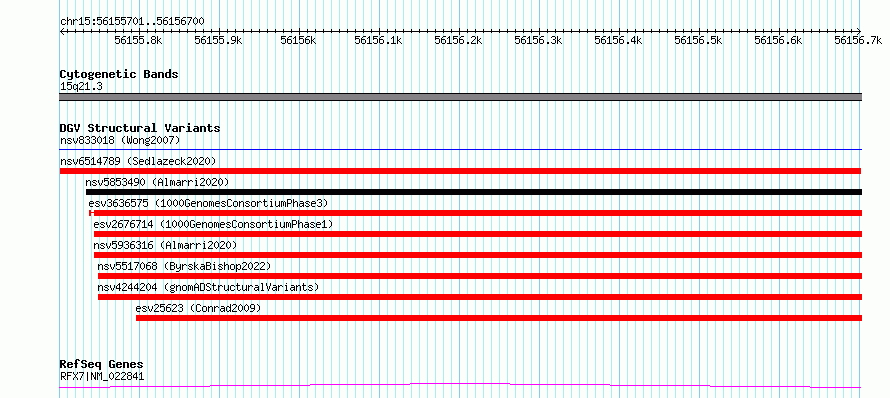Click the esv25623 (Conrad2009) variant label

point(198,308)
